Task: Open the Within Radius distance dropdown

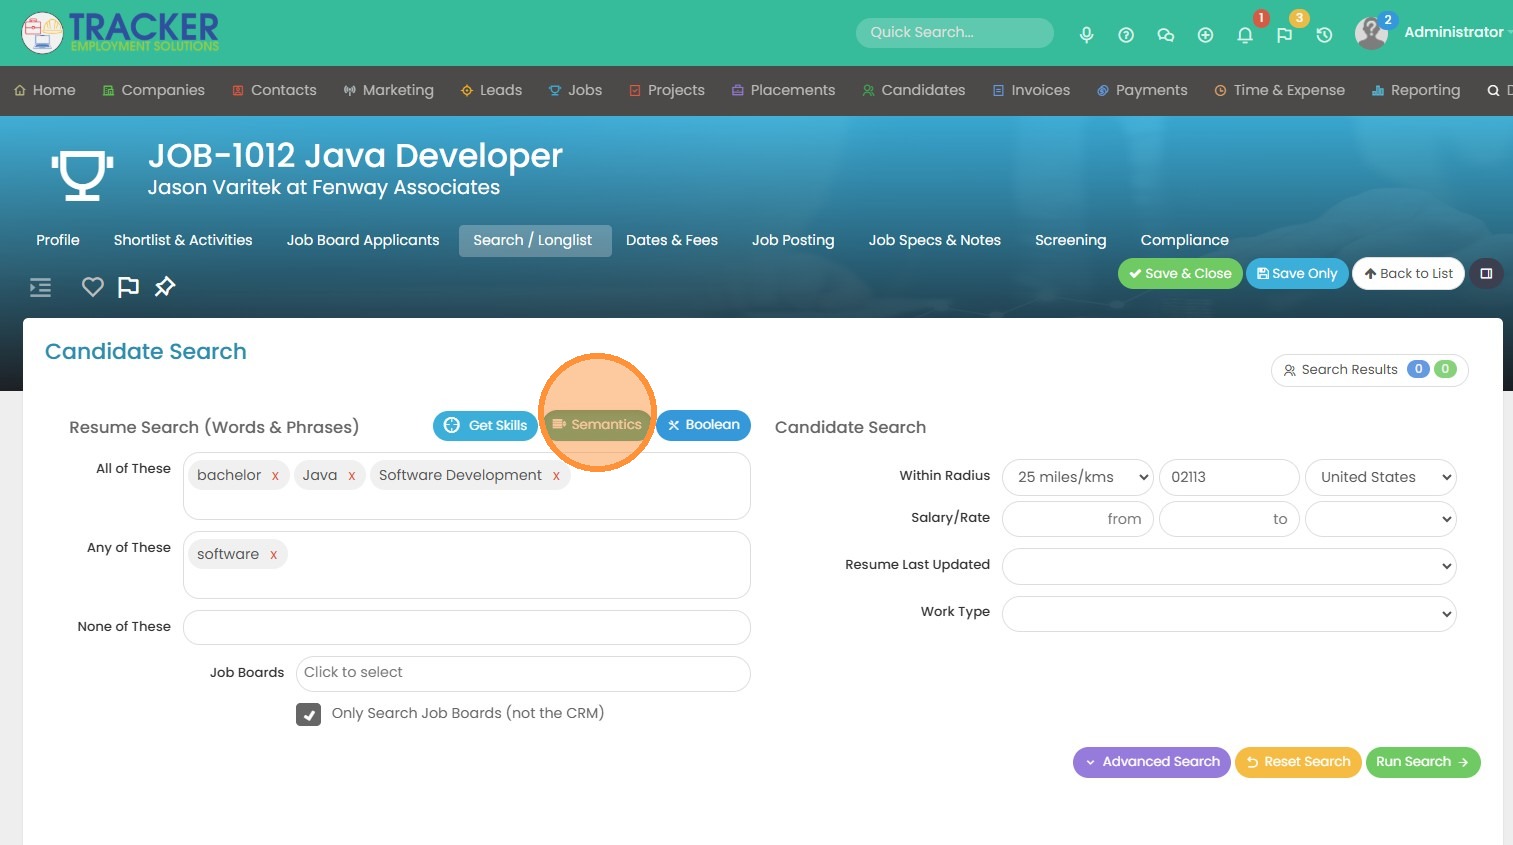Action: tap(1078, 477)
